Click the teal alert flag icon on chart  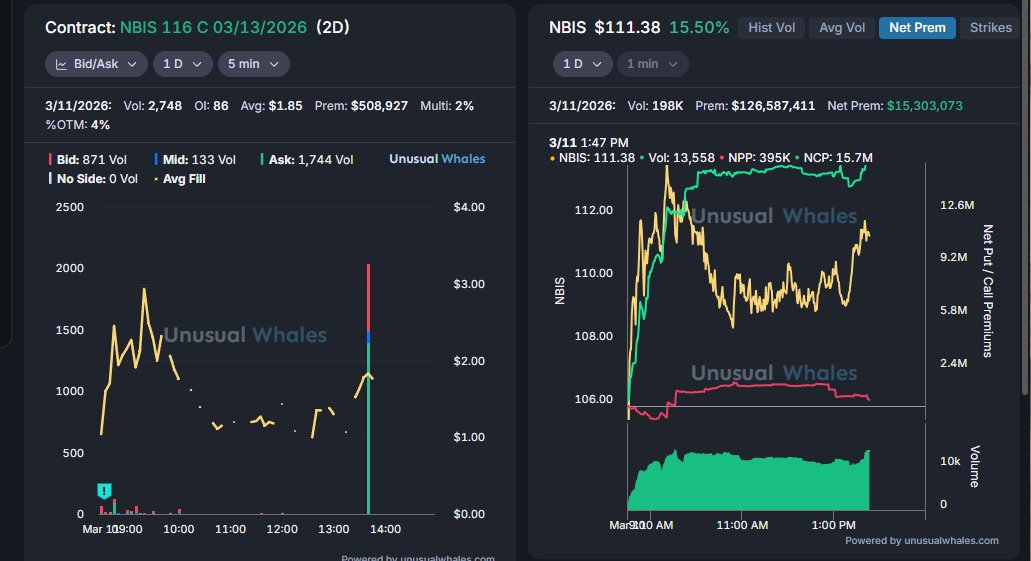104,491
